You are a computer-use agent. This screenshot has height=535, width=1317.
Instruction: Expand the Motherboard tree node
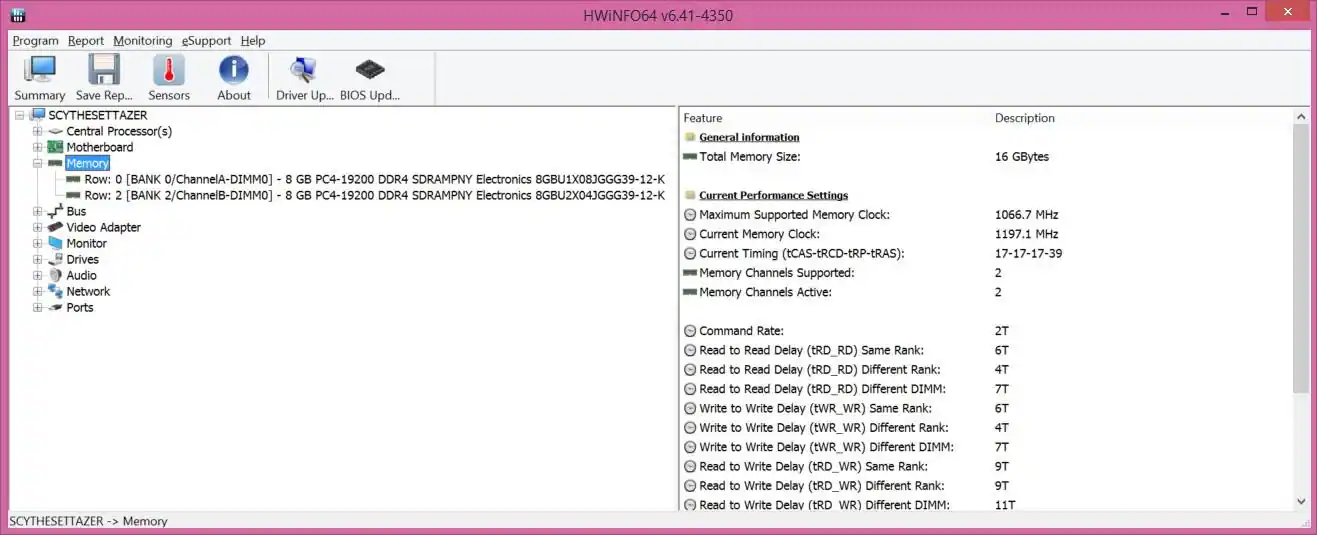[x=38, y=147]
